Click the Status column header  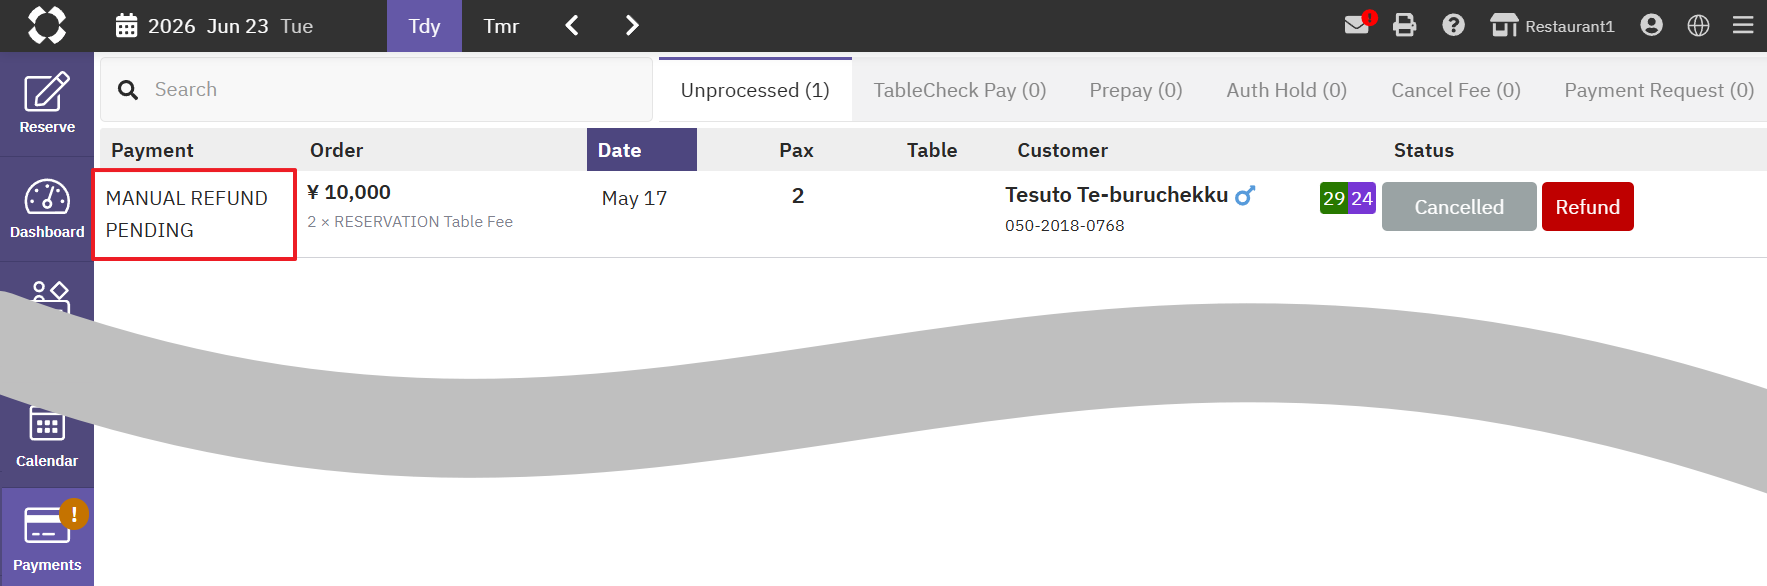click(x=1424, y=150)
